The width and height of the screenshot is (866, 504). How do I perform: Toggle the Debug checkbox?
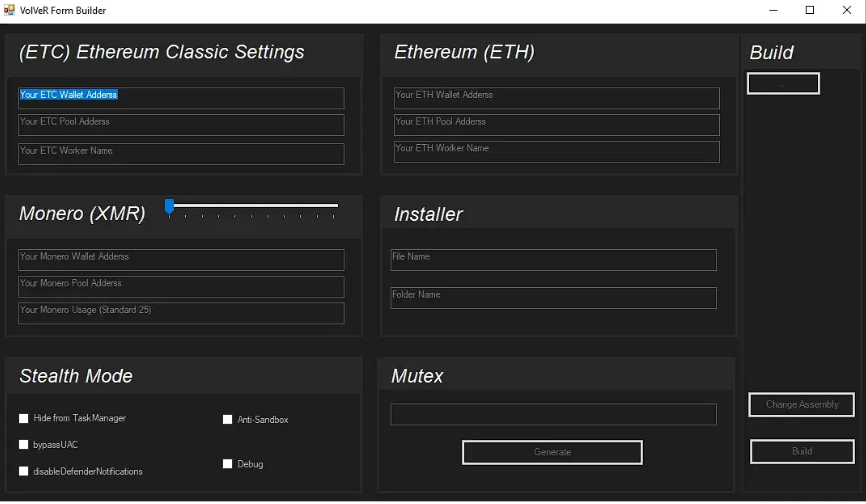[x=227, y=464]
